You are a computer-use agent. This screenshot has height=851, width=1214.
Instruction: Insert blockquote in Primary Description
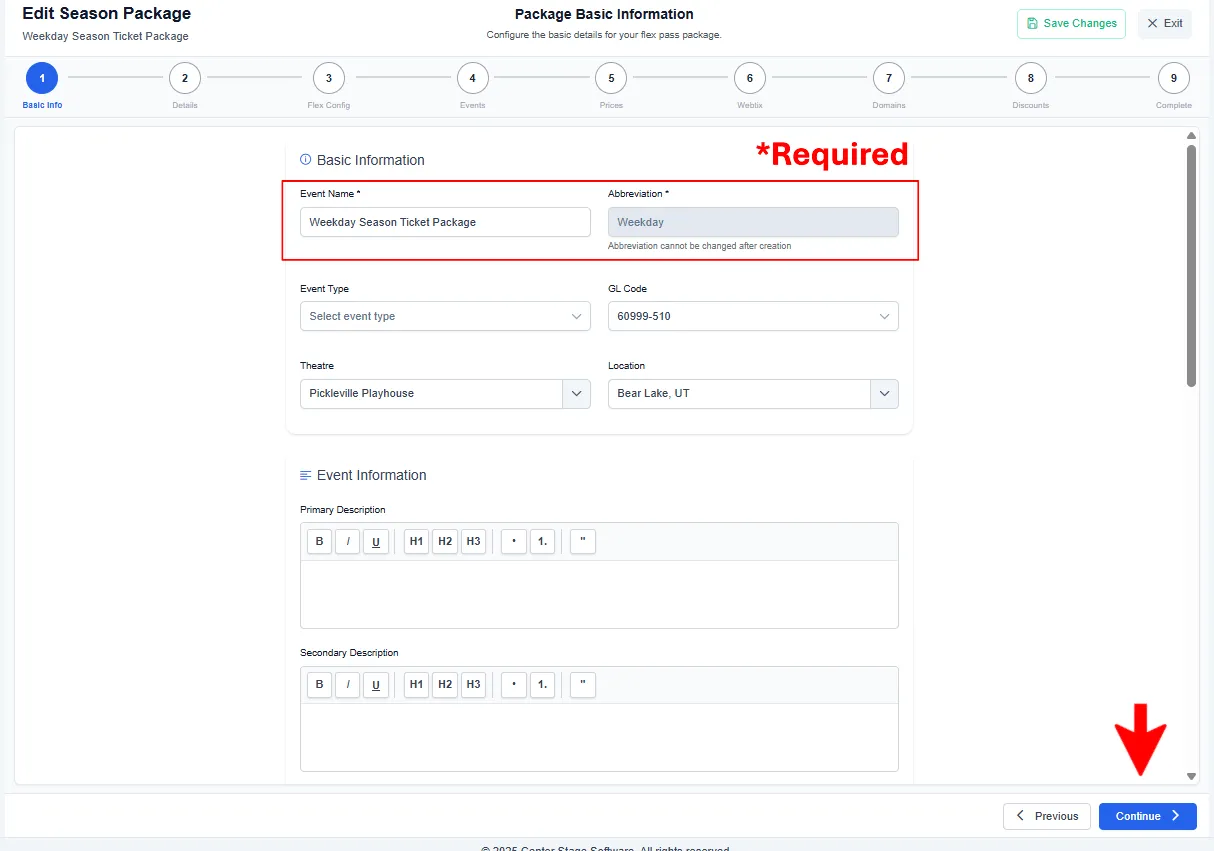(583, 542)
